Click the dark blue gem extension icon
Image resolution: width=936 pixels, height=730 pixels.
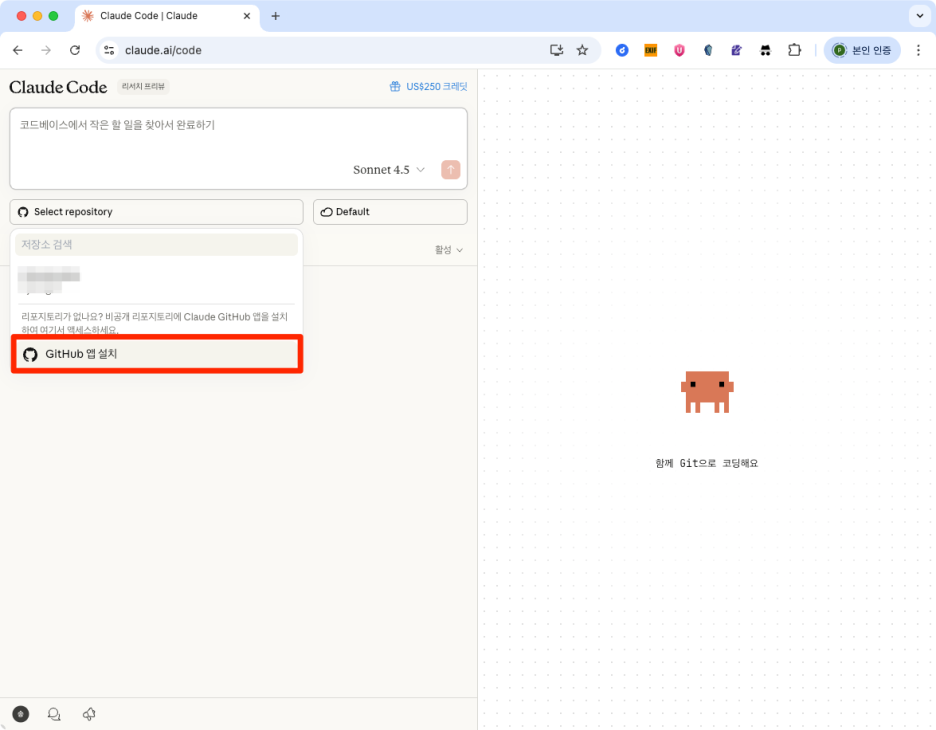[708, 50]
